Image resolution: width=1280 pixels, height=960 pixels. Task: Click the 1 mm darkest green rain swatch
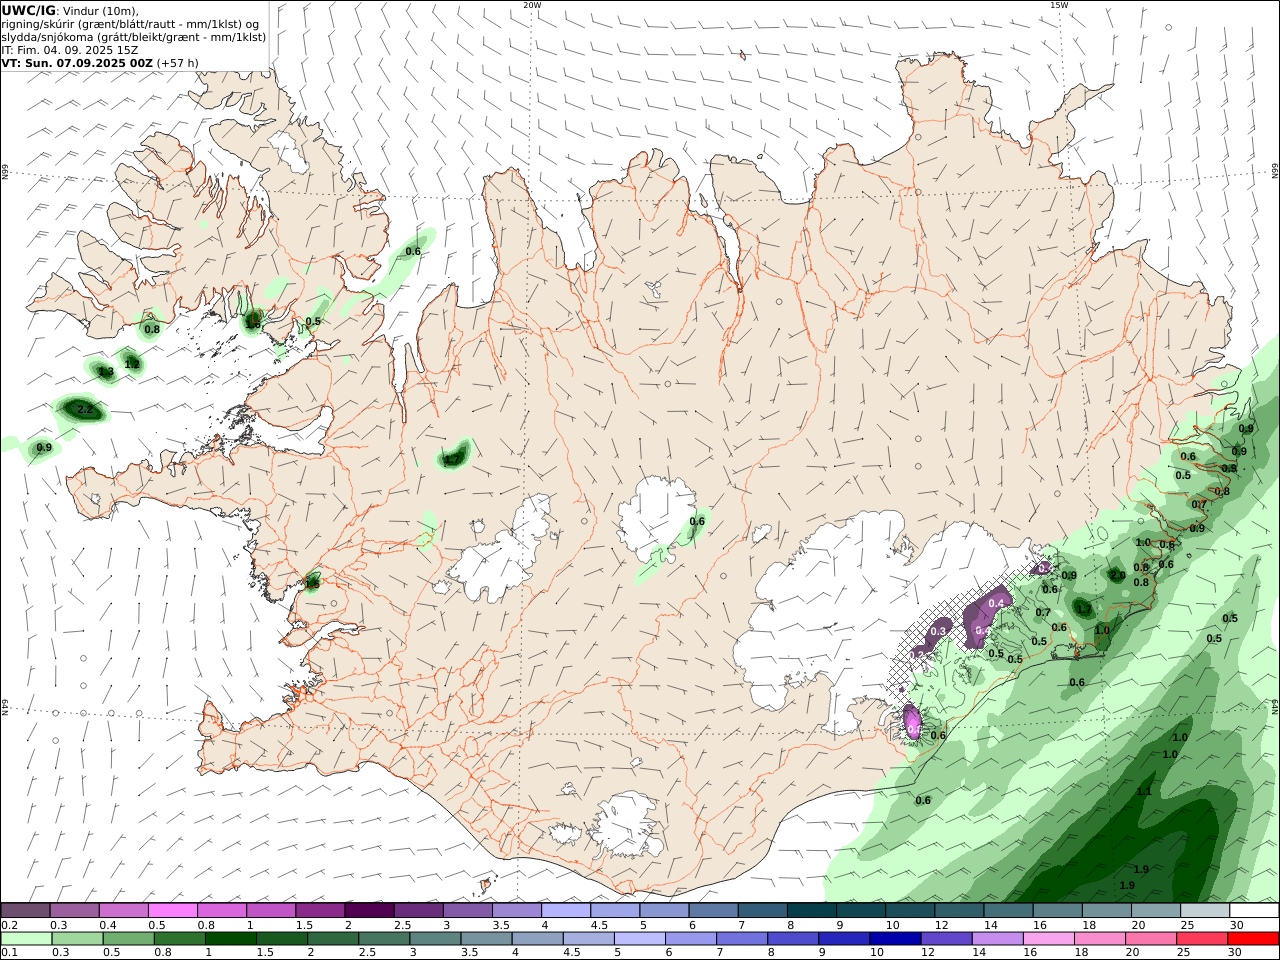230,938
